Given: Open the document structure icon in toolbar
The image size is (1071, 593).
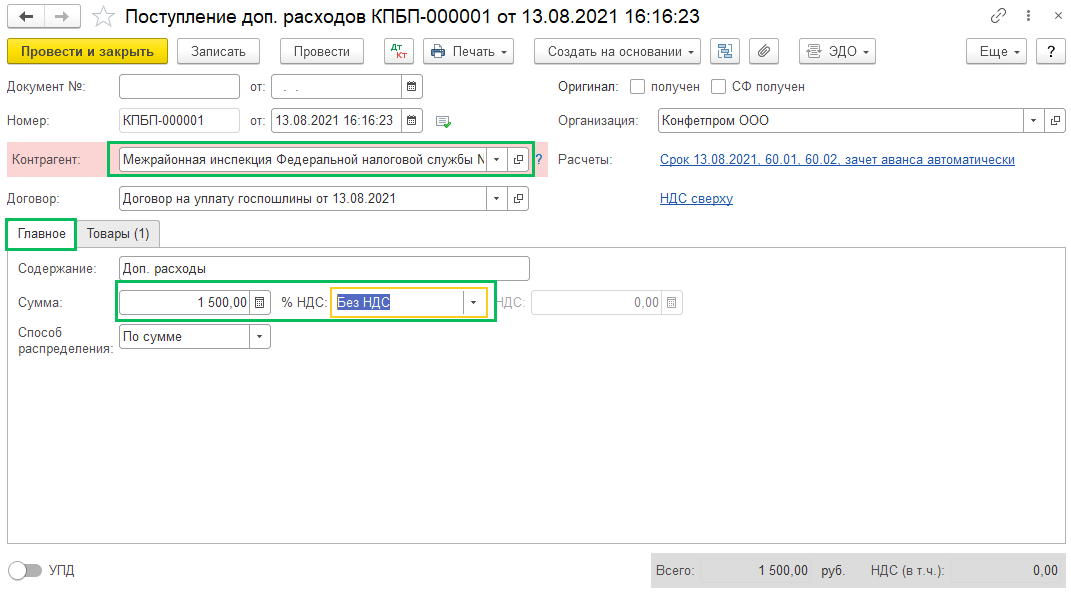Looking at the screenshot, I should (724, 52).
